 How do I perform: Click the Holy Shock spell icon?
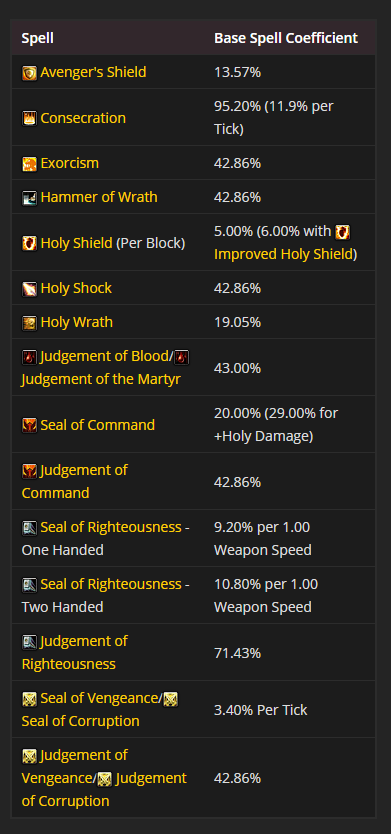(x=29, y=289)
